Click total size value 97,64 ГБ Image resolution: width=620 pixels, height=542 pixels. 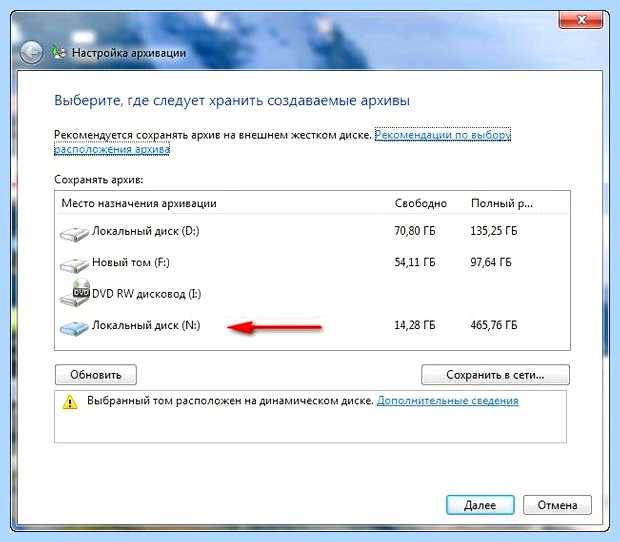point(491,262)
